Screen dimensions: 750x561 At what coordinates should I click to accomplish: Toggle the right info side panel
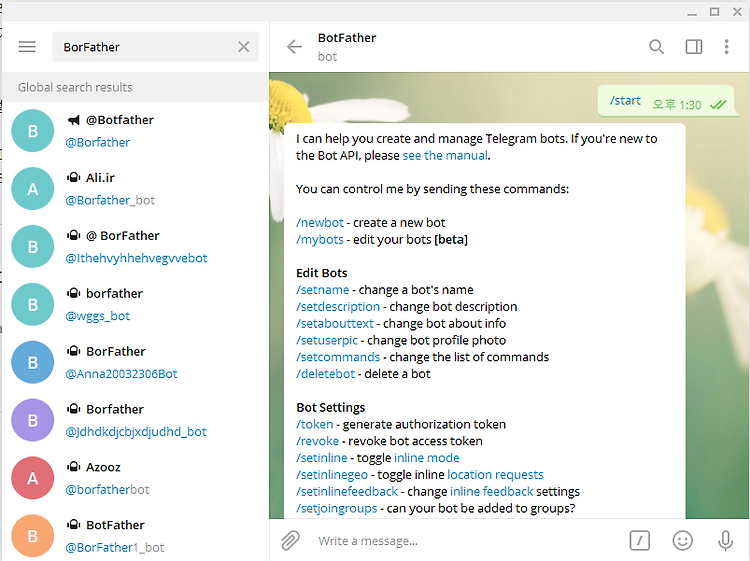coord(694,47)
